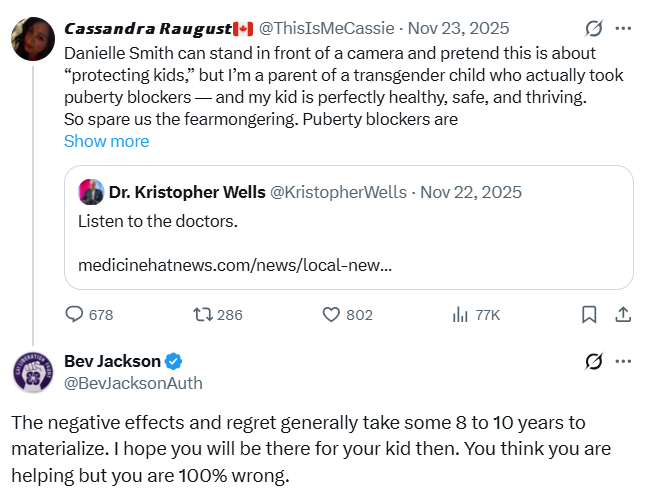This screenshot has height=501, width=645.
Task: Click Grok icon on Bev Jackson's reply
Action: (593, 361)
